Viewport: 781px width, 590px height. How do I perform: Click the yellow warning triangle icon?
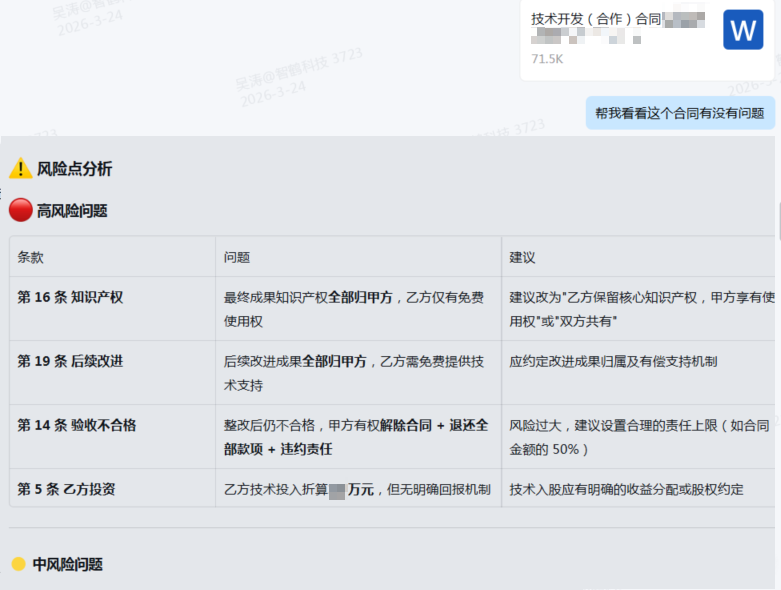[x=20, y=169]
